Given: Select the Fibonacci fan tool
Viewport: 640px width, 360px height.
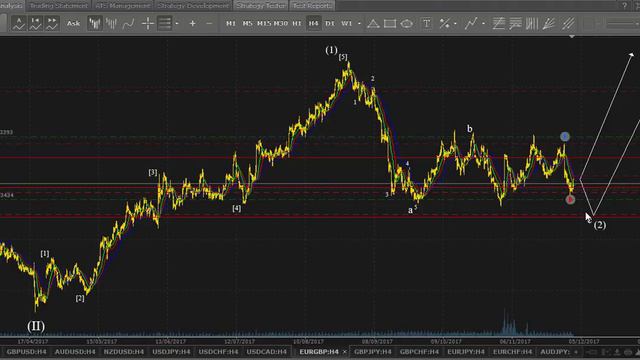Looking at the screenshot, I should click(549, 24).
